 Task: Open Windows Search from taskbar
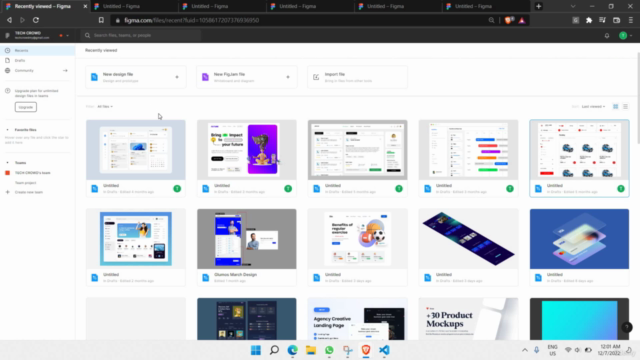(274, 350)
